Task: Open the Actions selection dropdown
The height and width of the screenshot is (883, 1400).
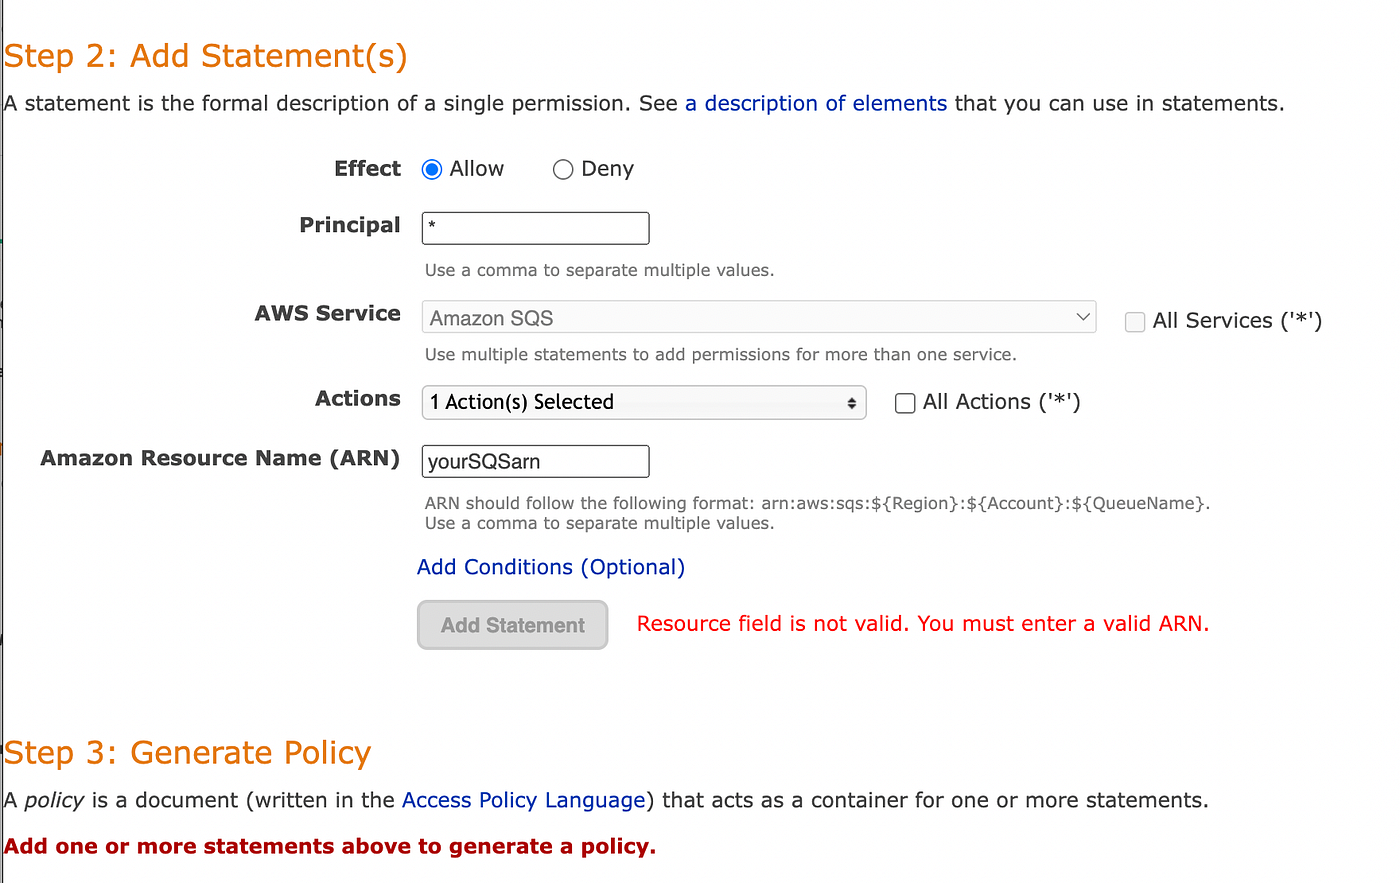Action: coord(644,402)
